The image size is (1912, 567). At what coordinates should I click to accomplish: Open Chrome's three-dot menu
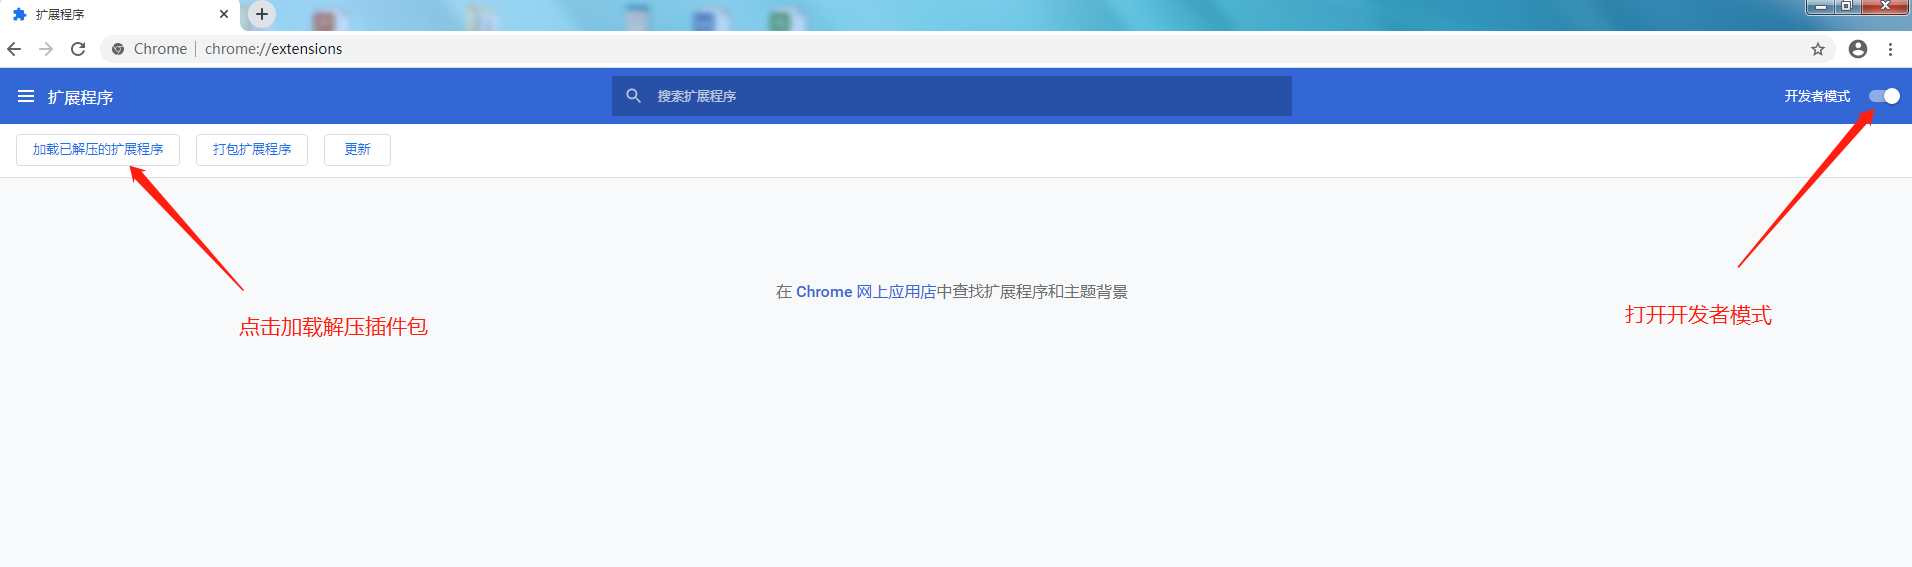coord(1890,49)
